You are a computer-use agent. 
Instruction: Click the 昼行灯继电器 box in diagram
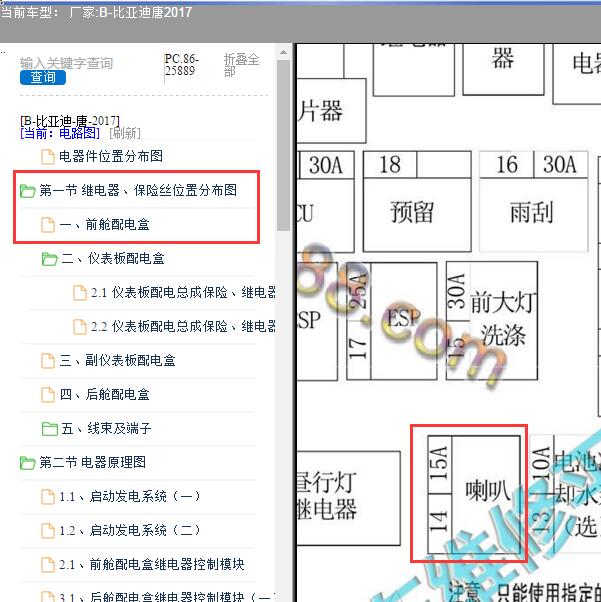click(x=349, y=498)
